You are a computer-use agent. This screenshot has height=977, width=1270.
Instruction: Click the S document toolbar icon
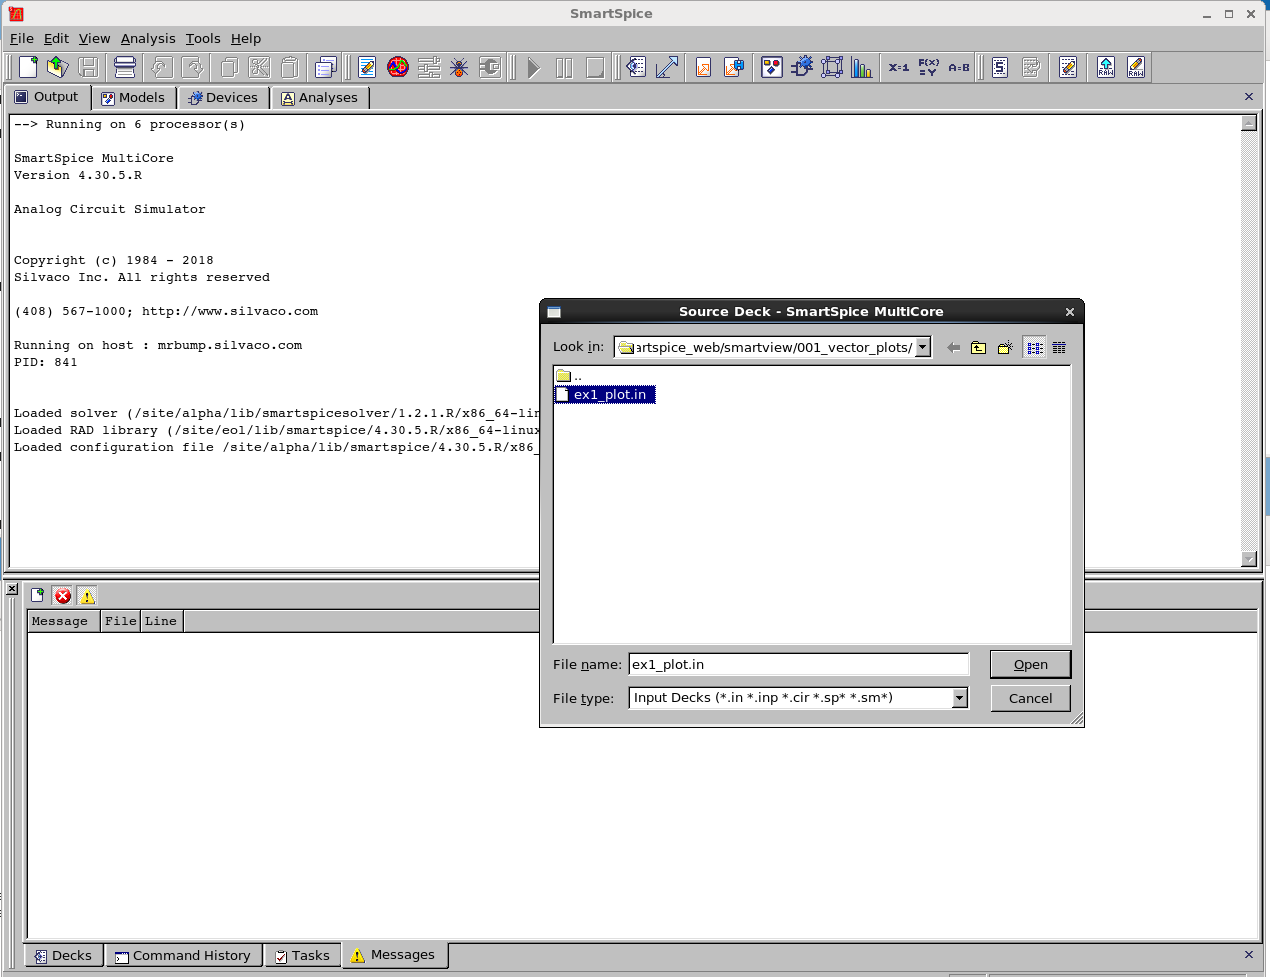[1000, 67]
